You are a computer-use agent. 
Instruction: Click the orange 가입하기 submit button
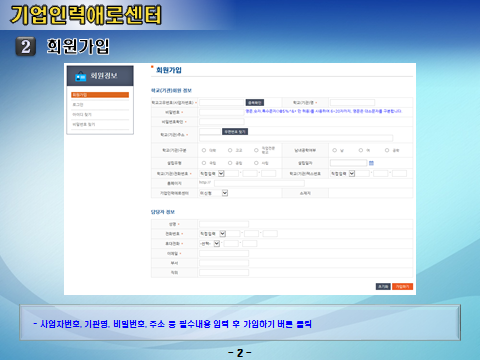pyautogui.click(x=402, y=287)
